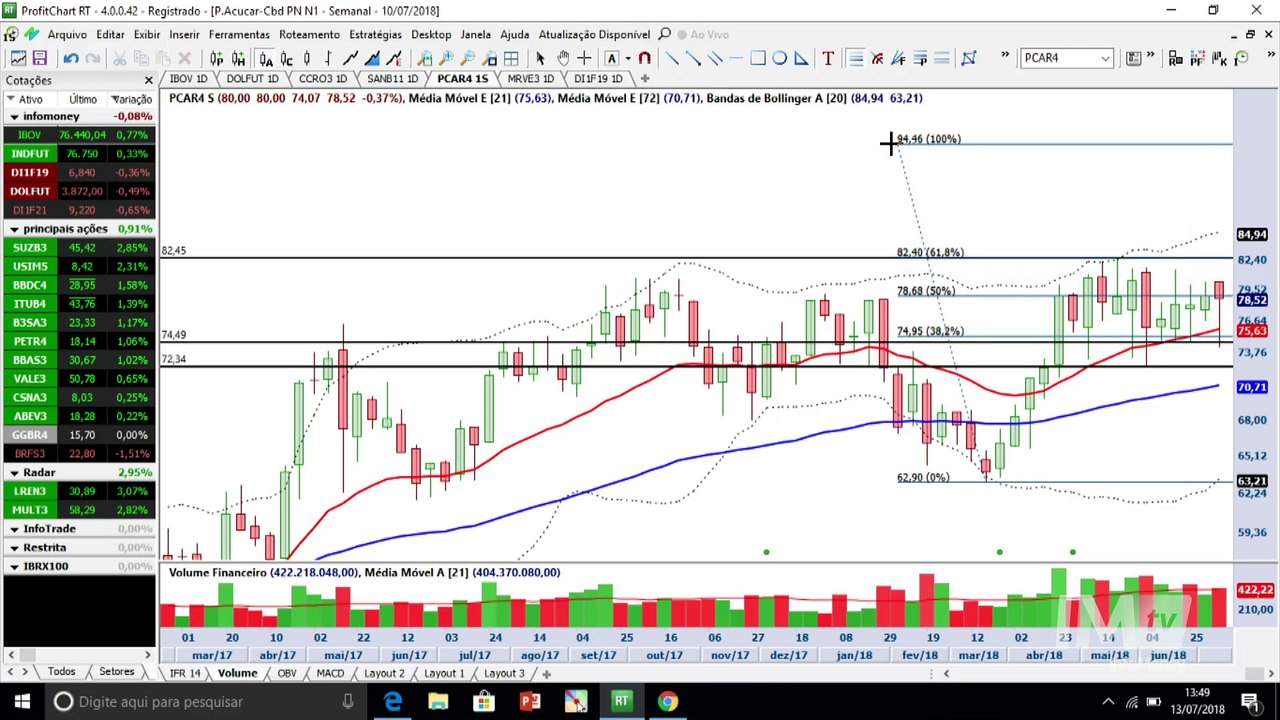Open the Estratégias menu
This screenshot has width=1280, height=720.
coord(375,34)
